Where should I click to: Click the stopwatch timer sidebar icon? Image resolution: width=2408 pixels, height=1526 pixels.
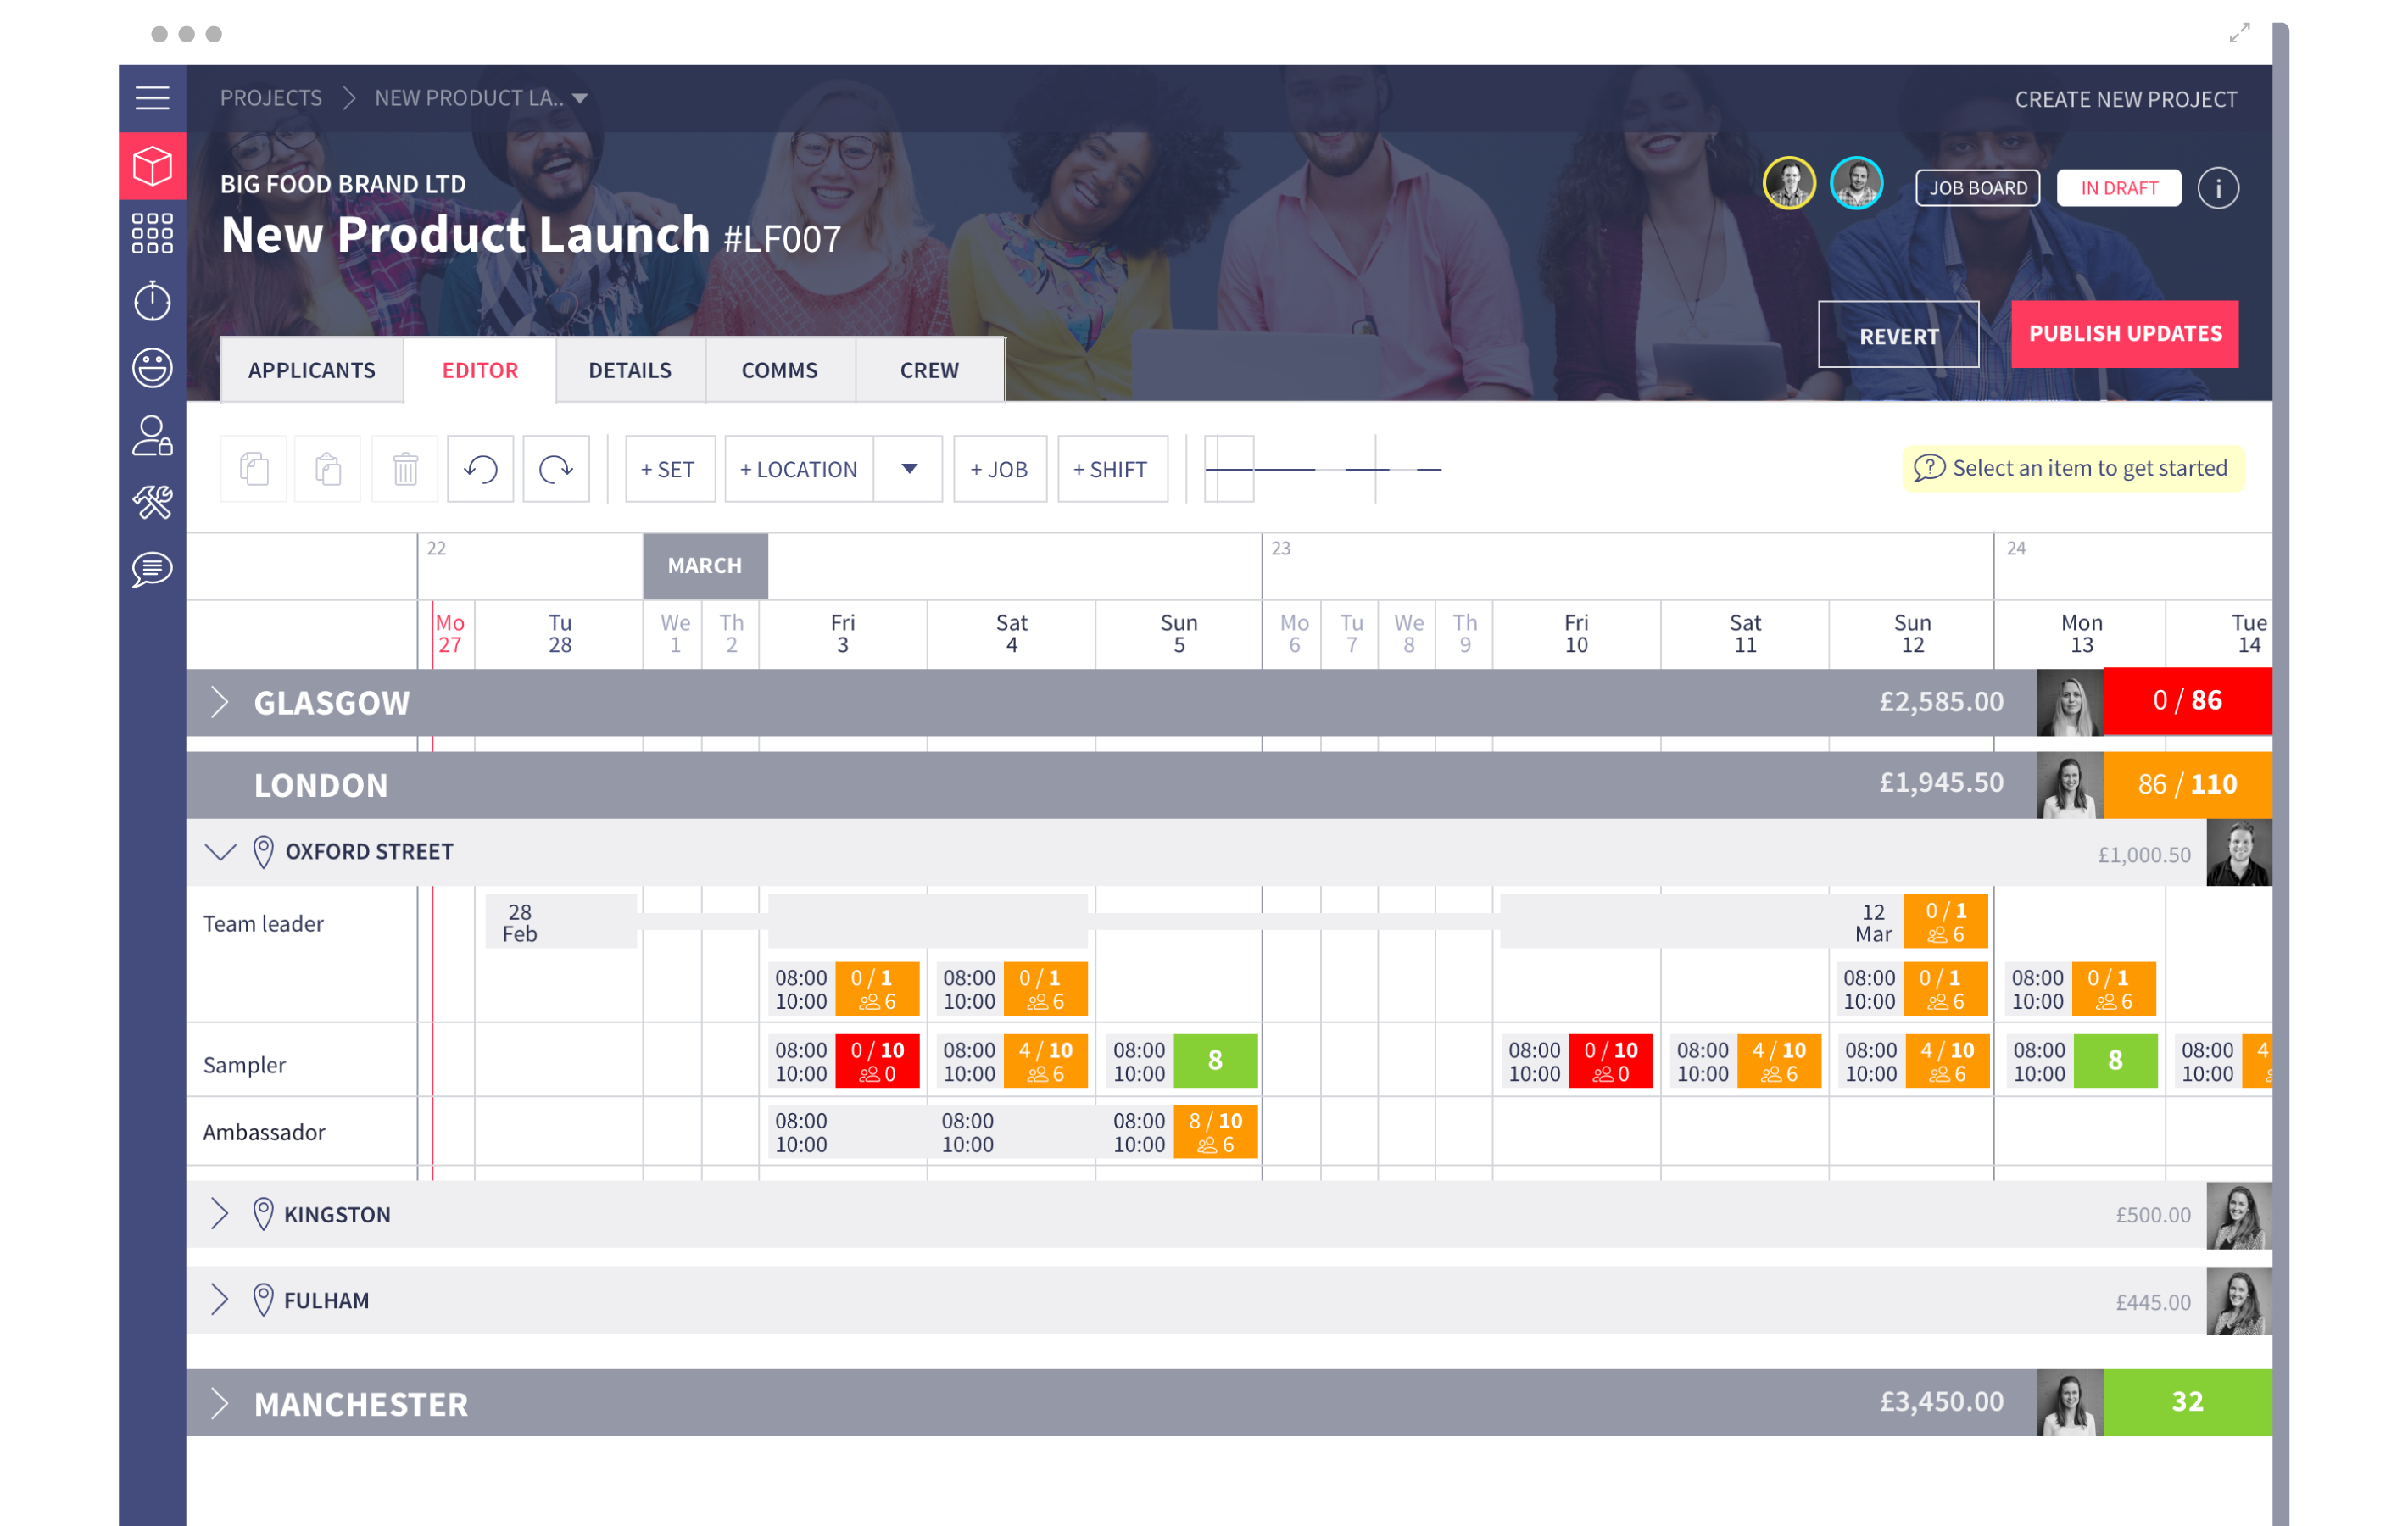[152, 301]
